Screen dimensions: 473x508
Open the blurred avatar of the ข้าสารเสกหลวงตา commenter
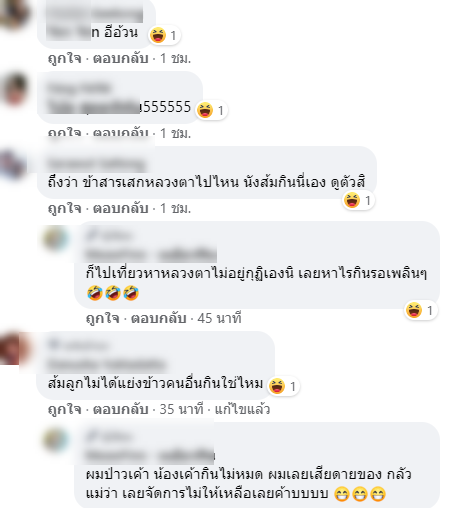pyautogui.click(x=13, y=165)
